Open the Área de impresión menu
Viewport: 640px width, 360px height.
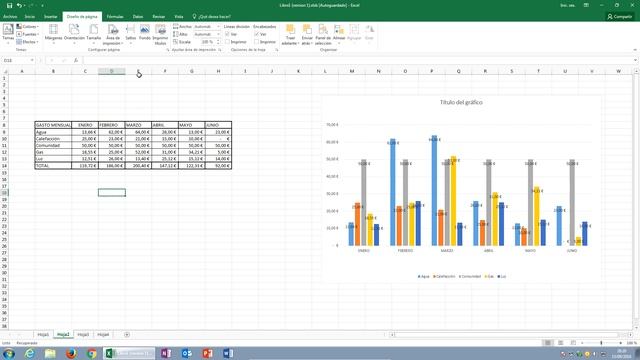113,34
